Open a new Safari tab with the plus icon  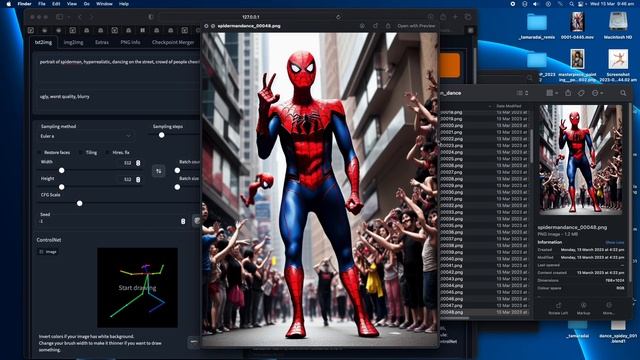click(455, 17)
